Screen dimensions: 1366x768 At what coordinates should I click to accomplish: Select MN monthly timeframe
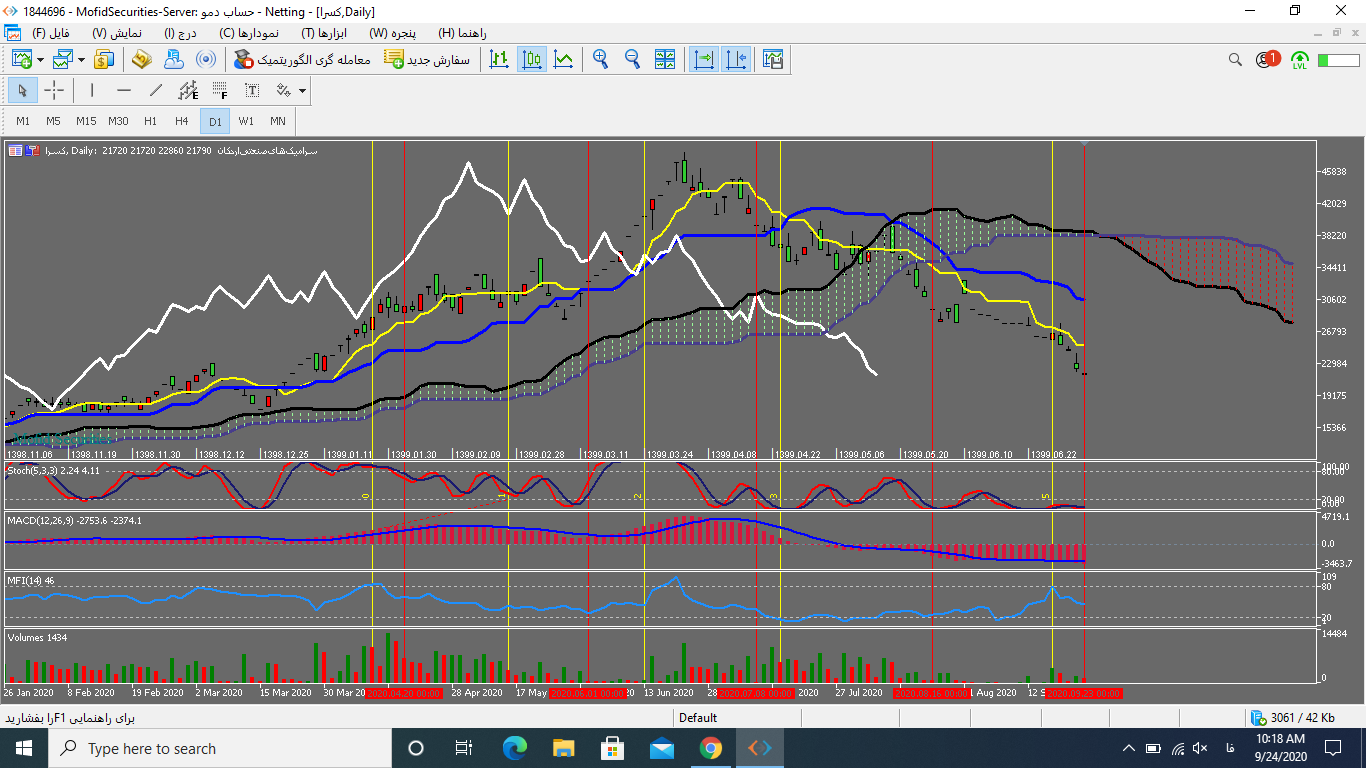pos(278,121)
